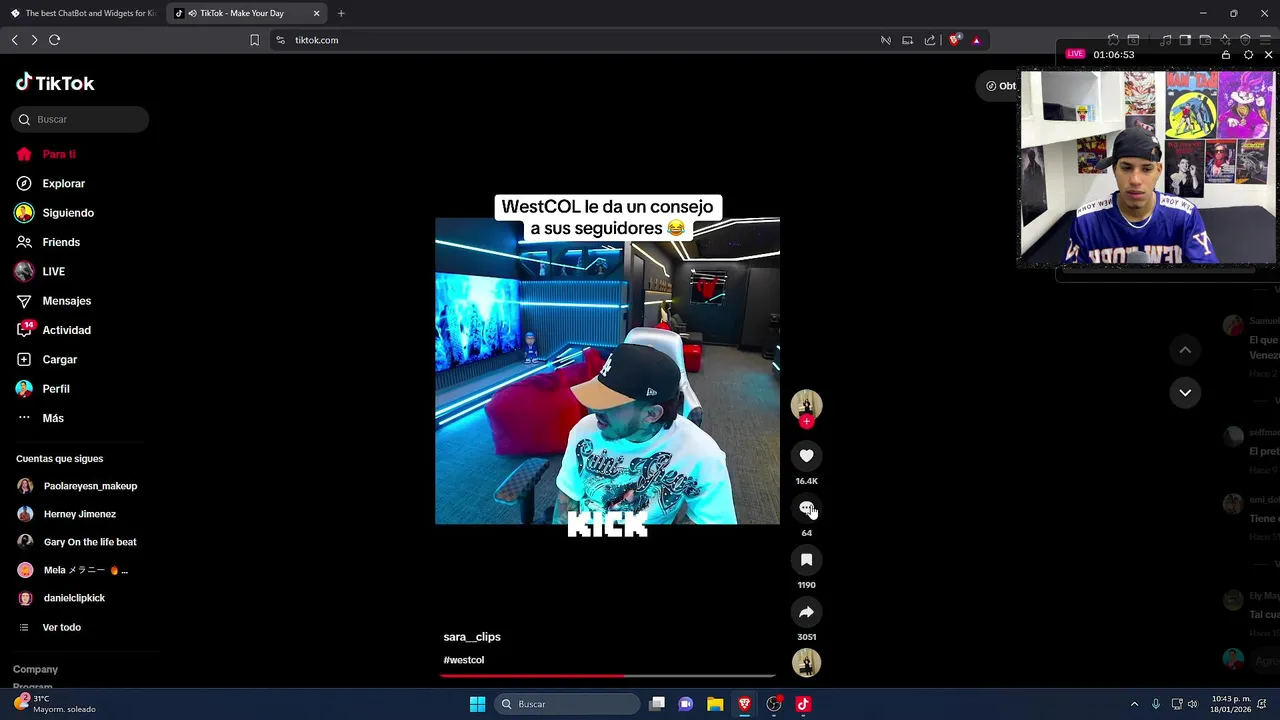Click the playing video area

607,371
